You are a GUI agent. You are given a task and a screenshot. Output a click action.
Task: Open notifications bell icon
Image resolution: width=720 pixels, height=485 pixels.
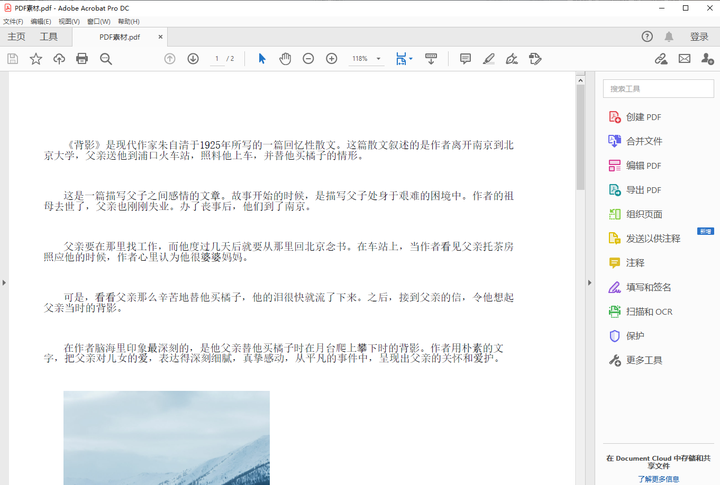pyautogui.click(x=669, y=37)
